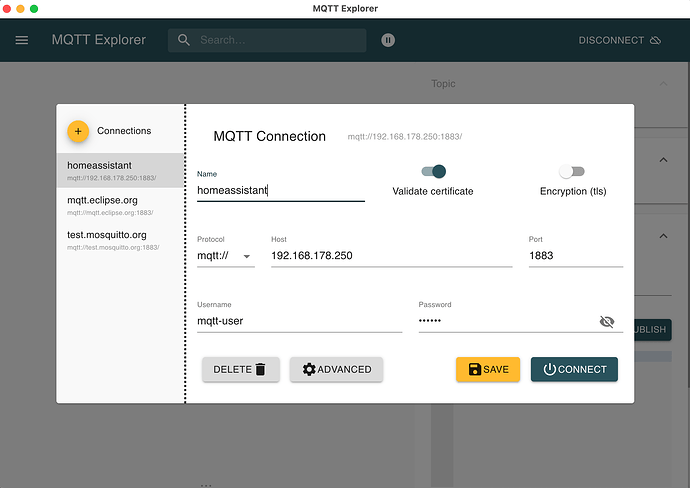
Task: Click the Connections heading
Action: coord(124,131)
